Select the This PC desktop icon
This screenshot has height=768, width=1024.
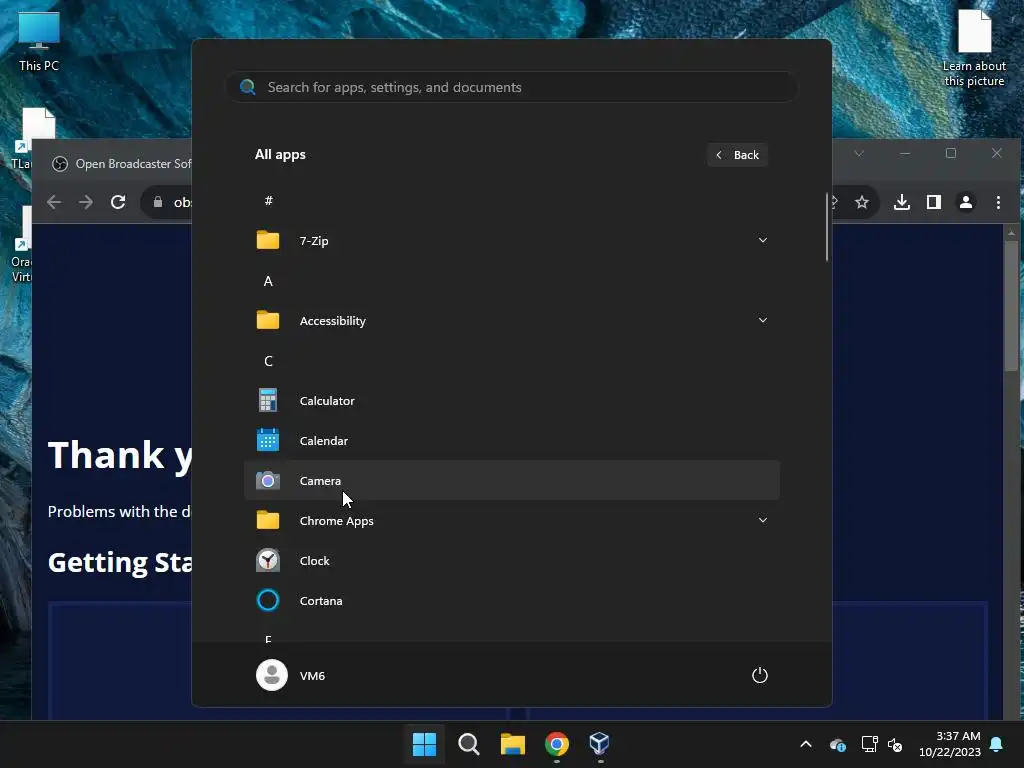(x=39, y=41)
